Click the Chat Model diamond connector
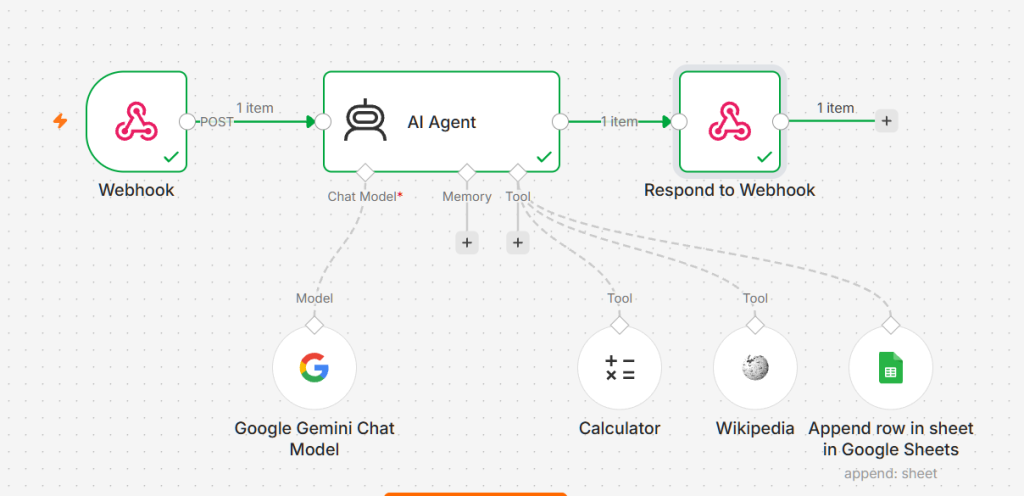 [365, 173]
